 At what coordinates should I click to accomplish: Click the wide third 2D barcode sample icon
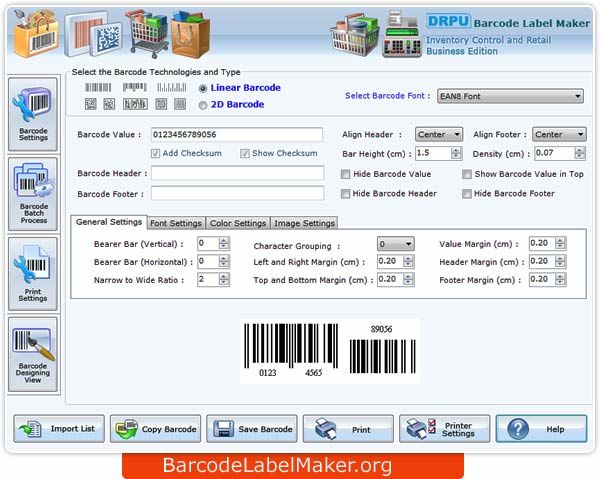[135, 104]
